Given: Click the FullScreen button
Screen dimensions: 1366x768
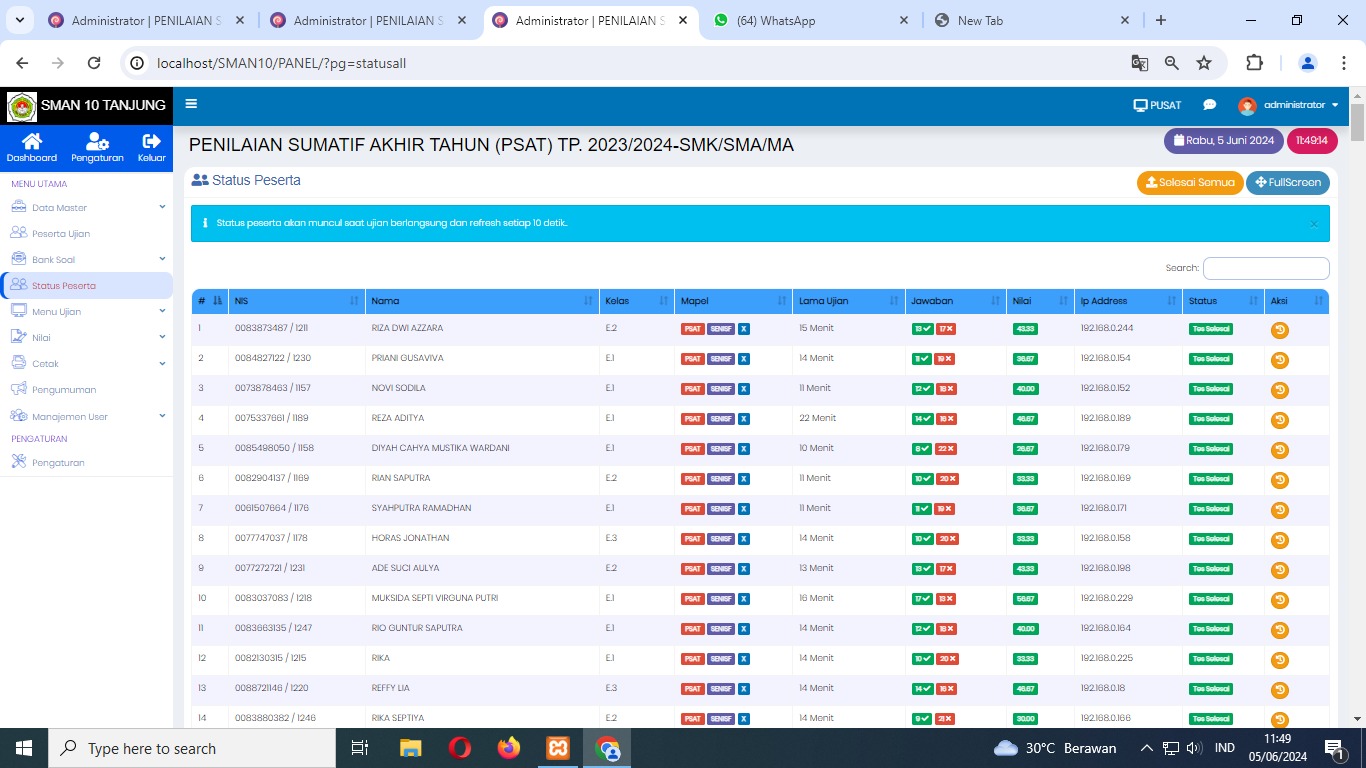Looking at the screenshot, I should point(1287,182).
